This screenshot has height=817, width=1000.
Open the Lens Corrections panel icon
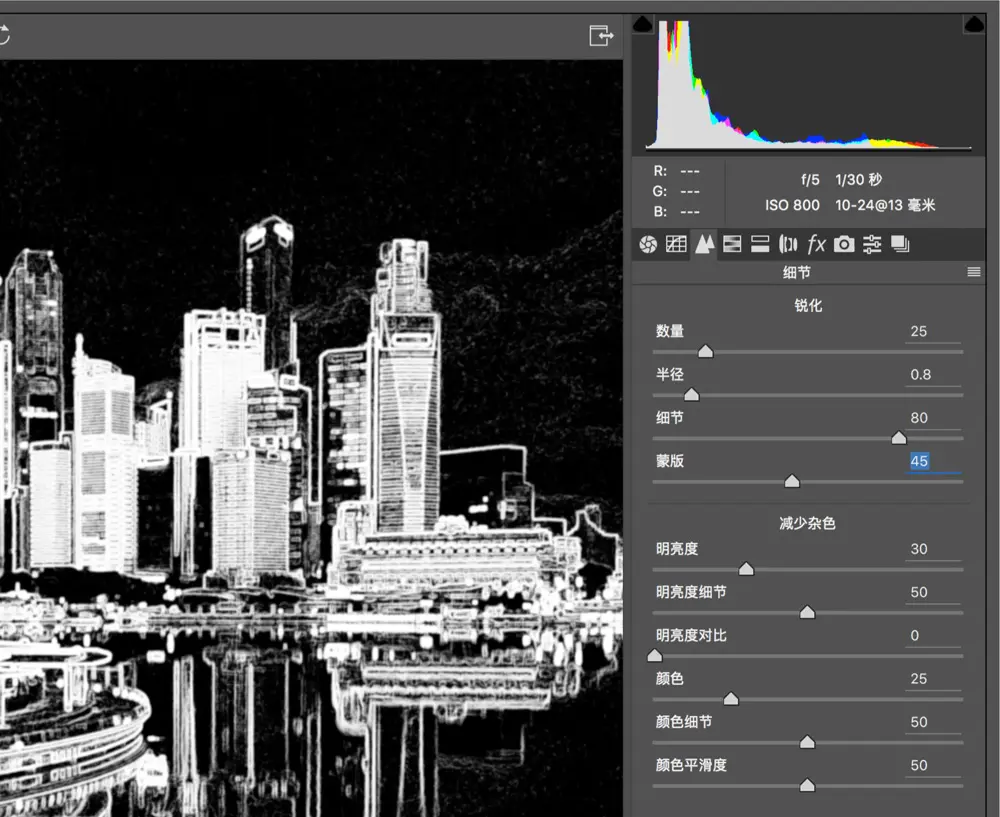pos(788,244)
